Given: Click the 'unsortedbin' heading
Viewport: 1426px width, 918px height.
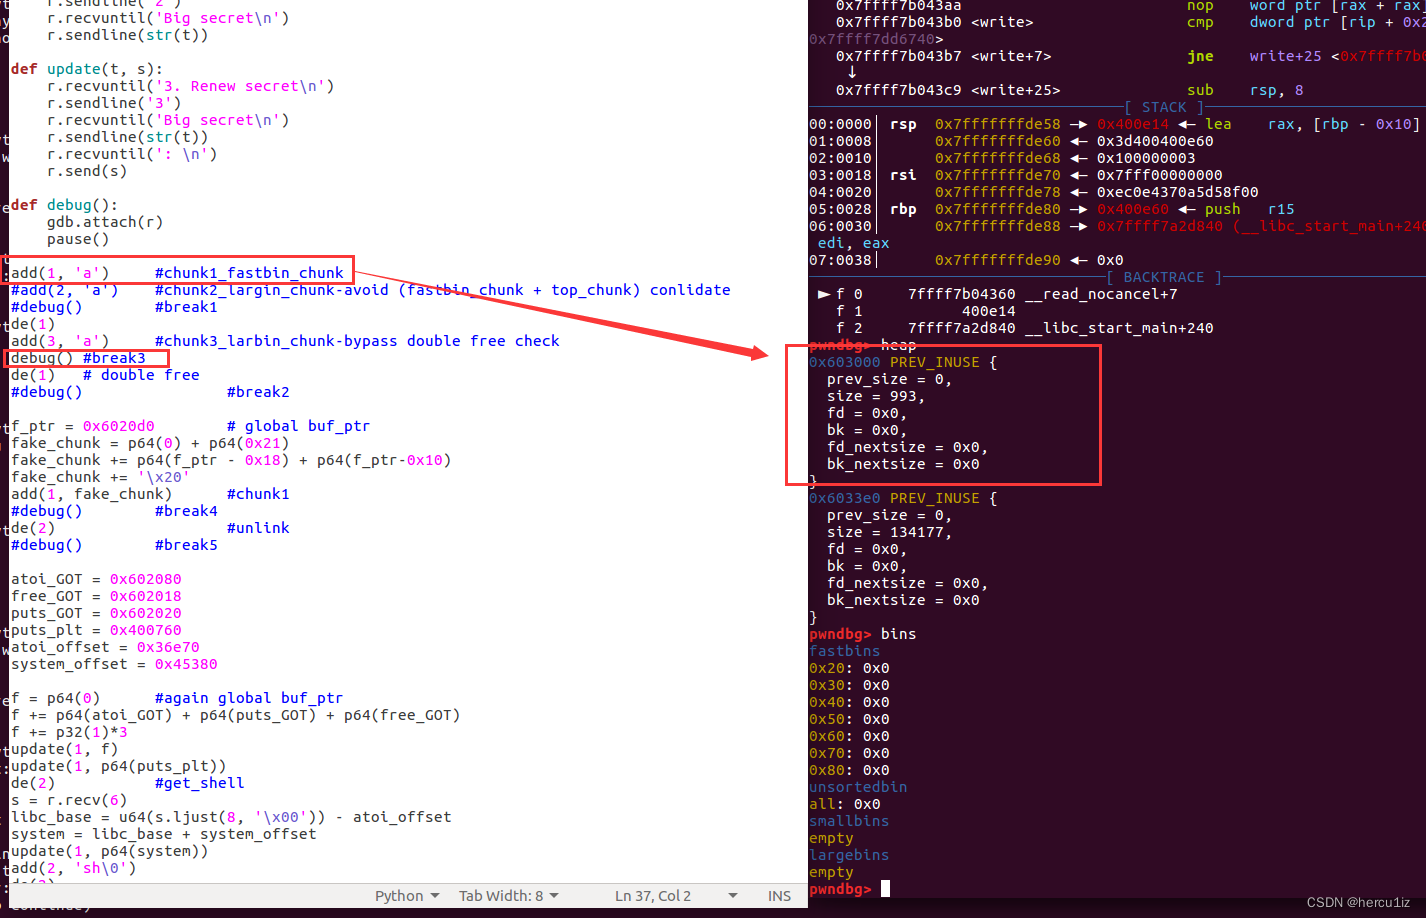Looking at the screenshot, I should point(858,787).
